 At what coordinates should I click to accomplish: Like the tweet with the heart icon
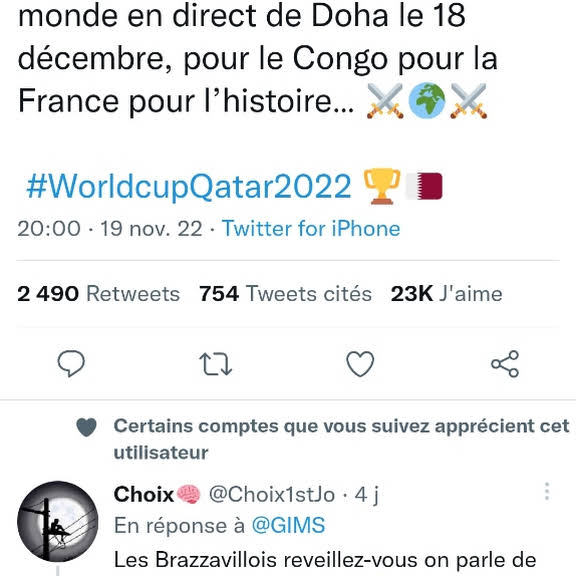tap(360, 364)
